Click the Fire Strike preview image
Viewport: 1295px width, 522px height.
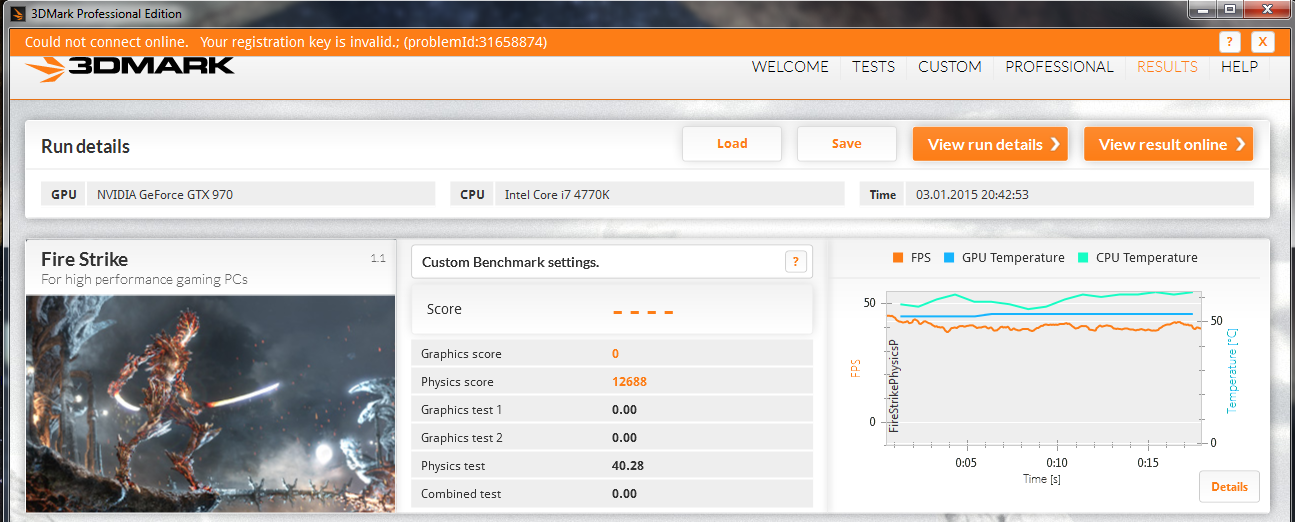click(210, 403)
